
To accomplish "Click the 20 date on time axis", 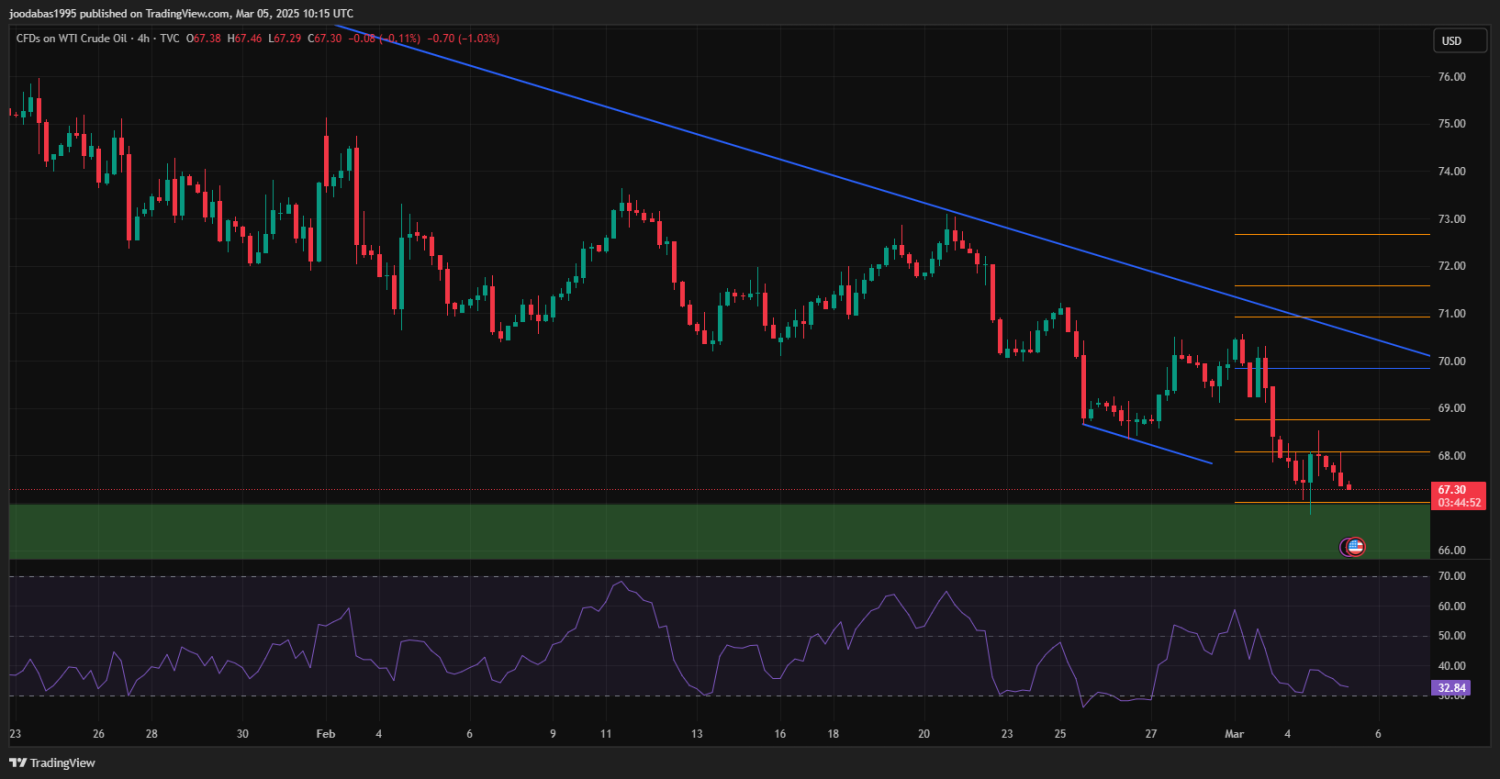I will pos(923,733).
